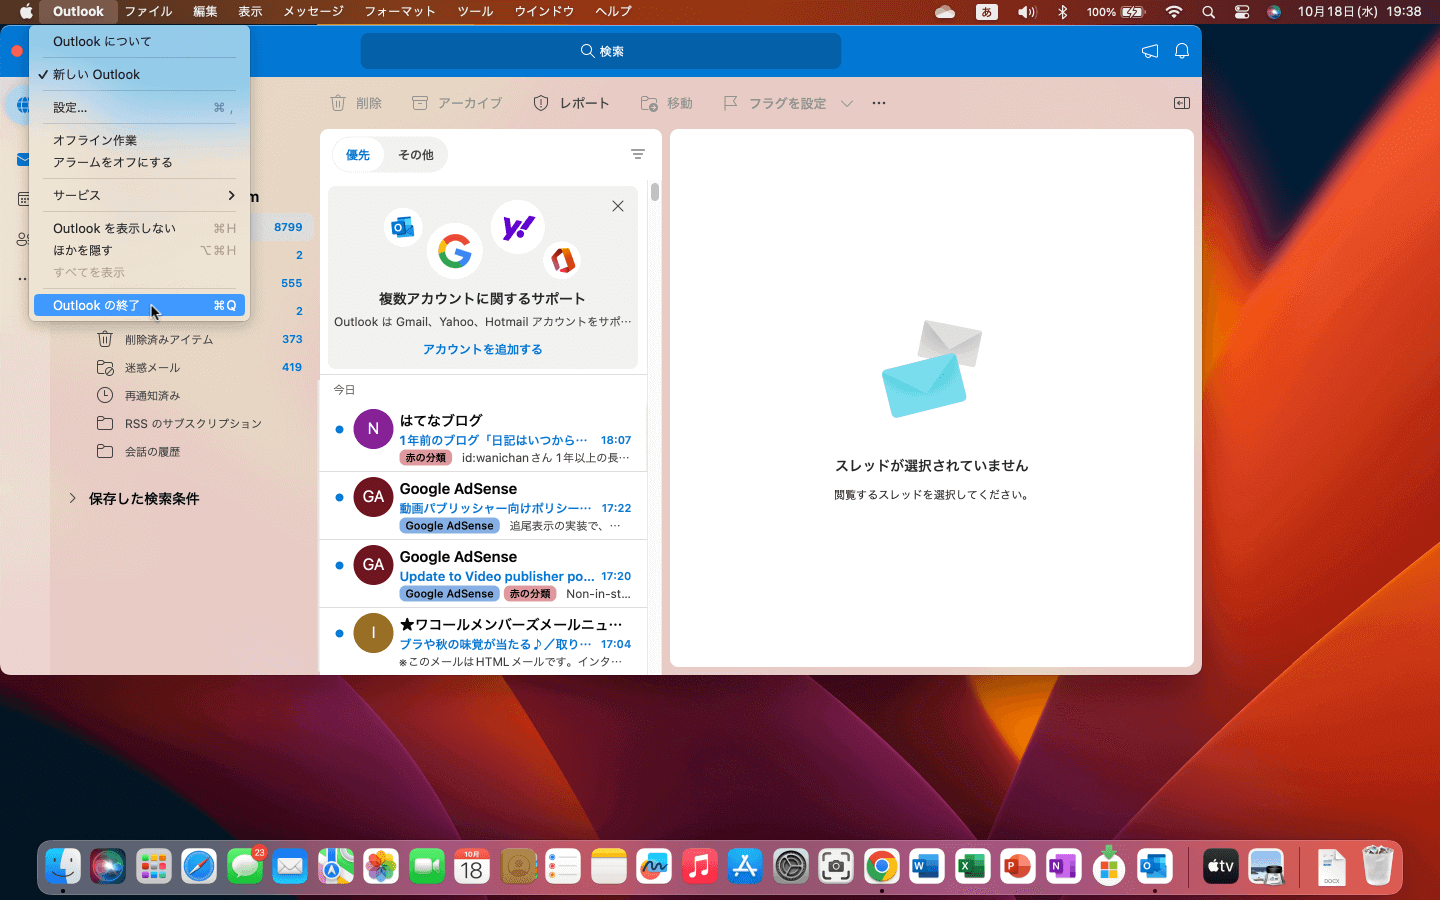Open the message list filter icon

tap(638, 154)
